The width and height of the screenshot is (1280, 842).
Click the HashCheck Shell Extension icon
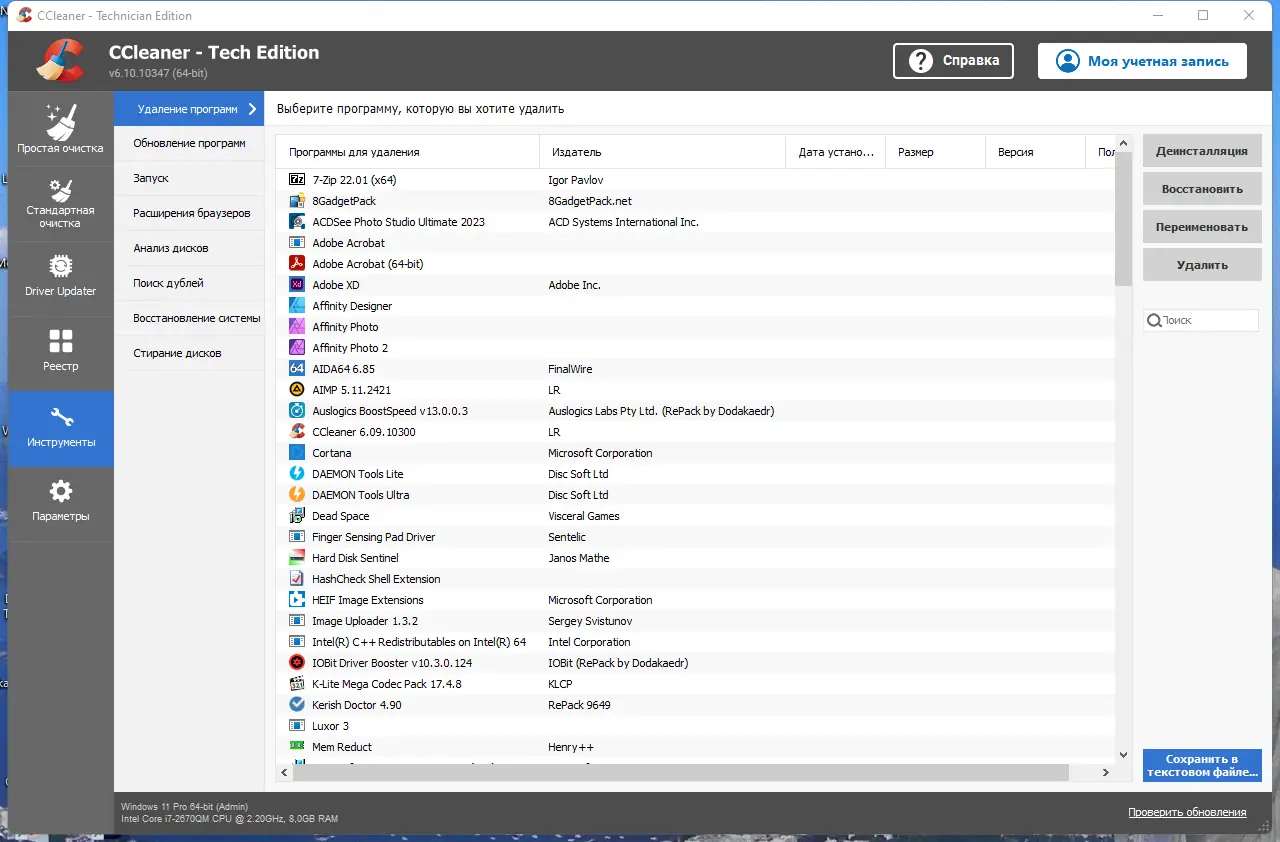click(x=296, y=579)
